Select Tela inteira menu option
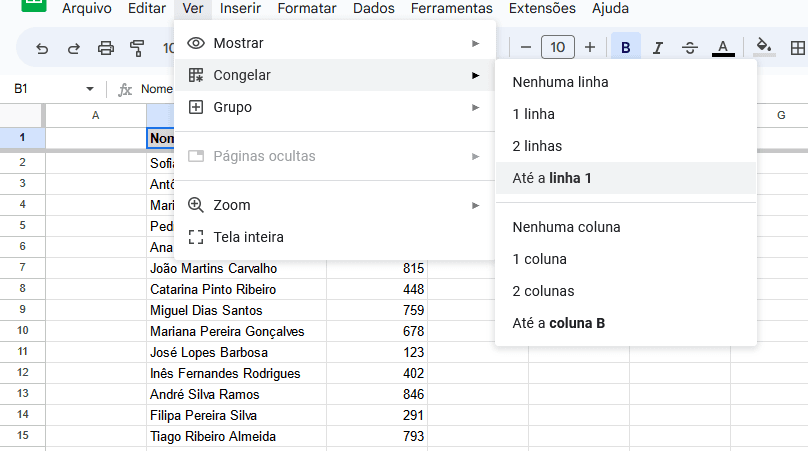 tap(249, 237)
